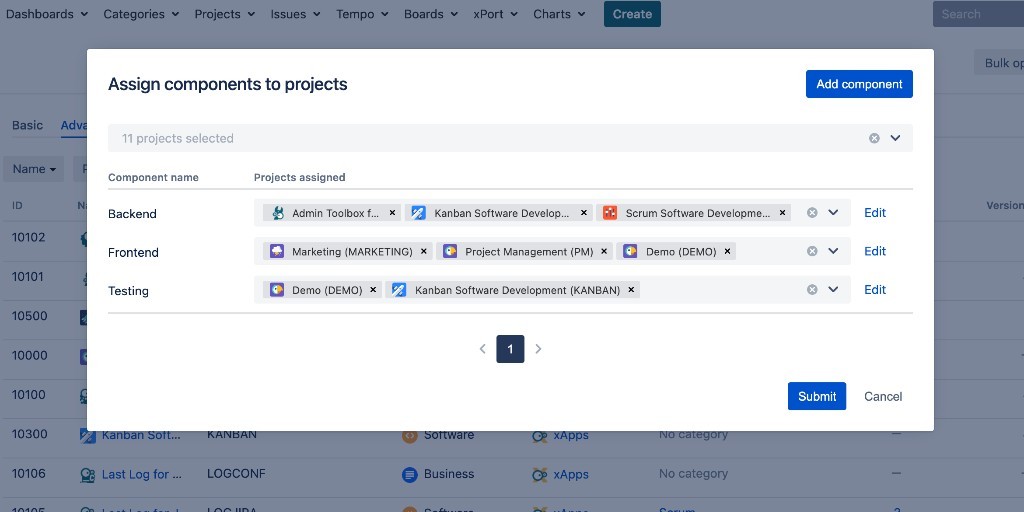The image size is (1024, 512).
Task: Click Kanban project icon in Backend row
Action: coord(419,213)
